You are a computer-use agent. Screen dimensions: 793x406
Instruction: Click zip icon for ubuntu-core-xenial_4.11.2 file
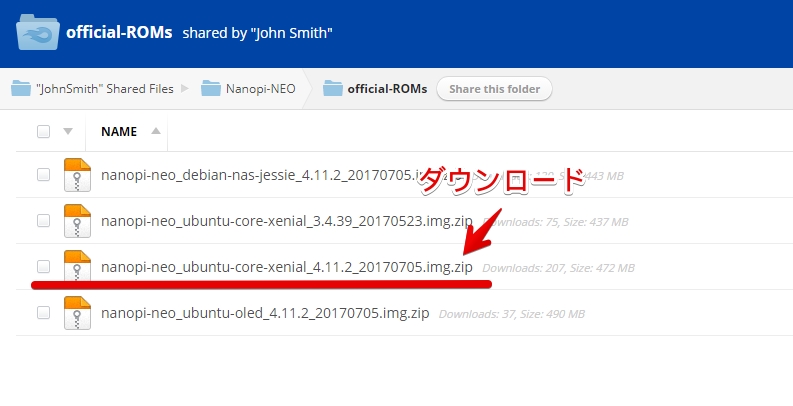click(77, 265)
